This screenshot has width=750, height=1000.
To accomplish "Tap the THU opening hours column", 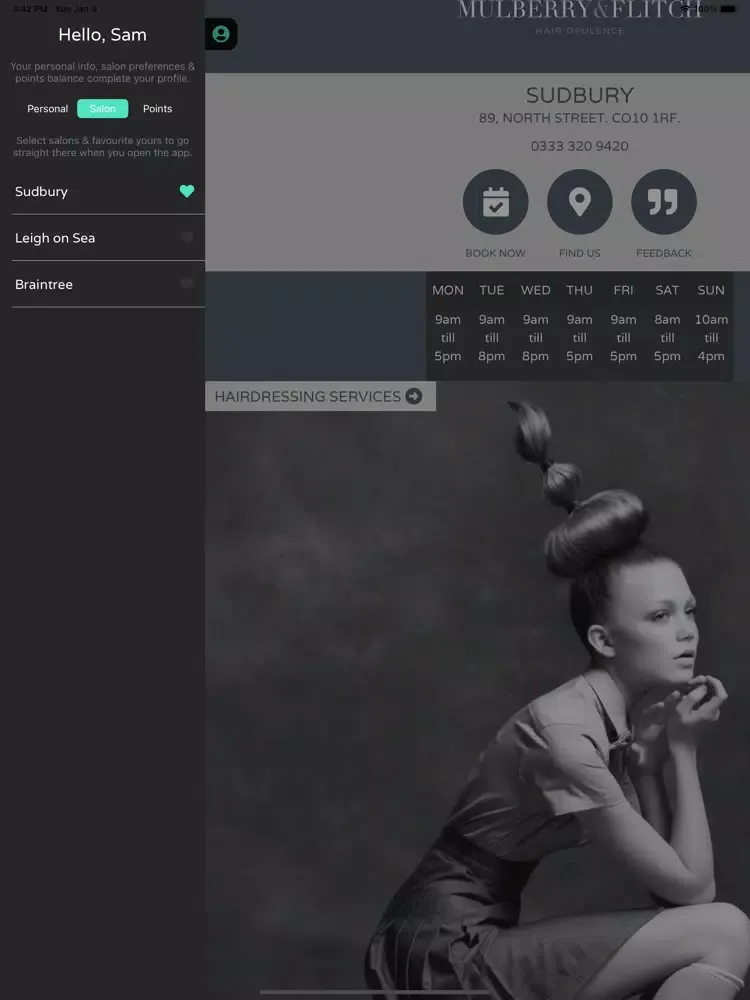I will pyautogui.click(x=580, y=323).
